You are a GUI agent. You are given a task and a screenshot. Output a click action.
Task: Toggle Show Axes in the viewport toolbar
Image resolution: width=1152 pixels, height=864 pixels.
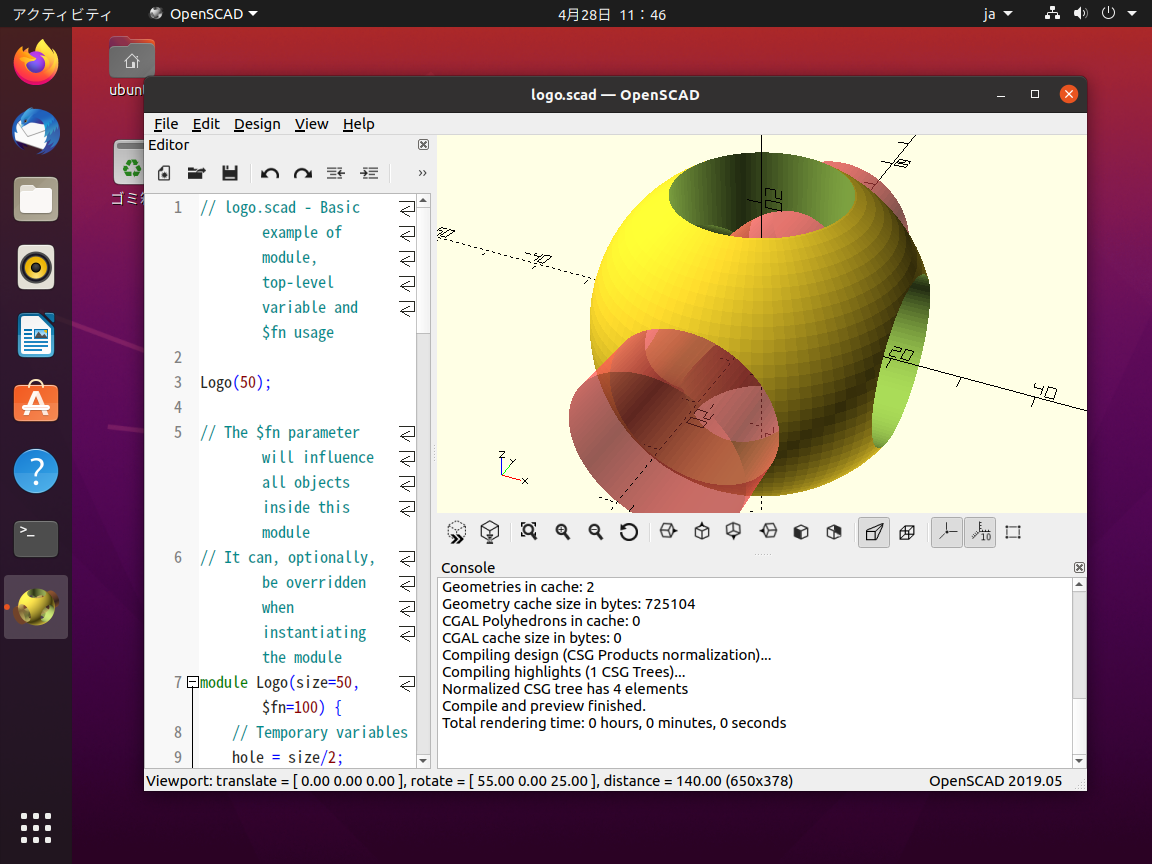click(x=947, y=532)
